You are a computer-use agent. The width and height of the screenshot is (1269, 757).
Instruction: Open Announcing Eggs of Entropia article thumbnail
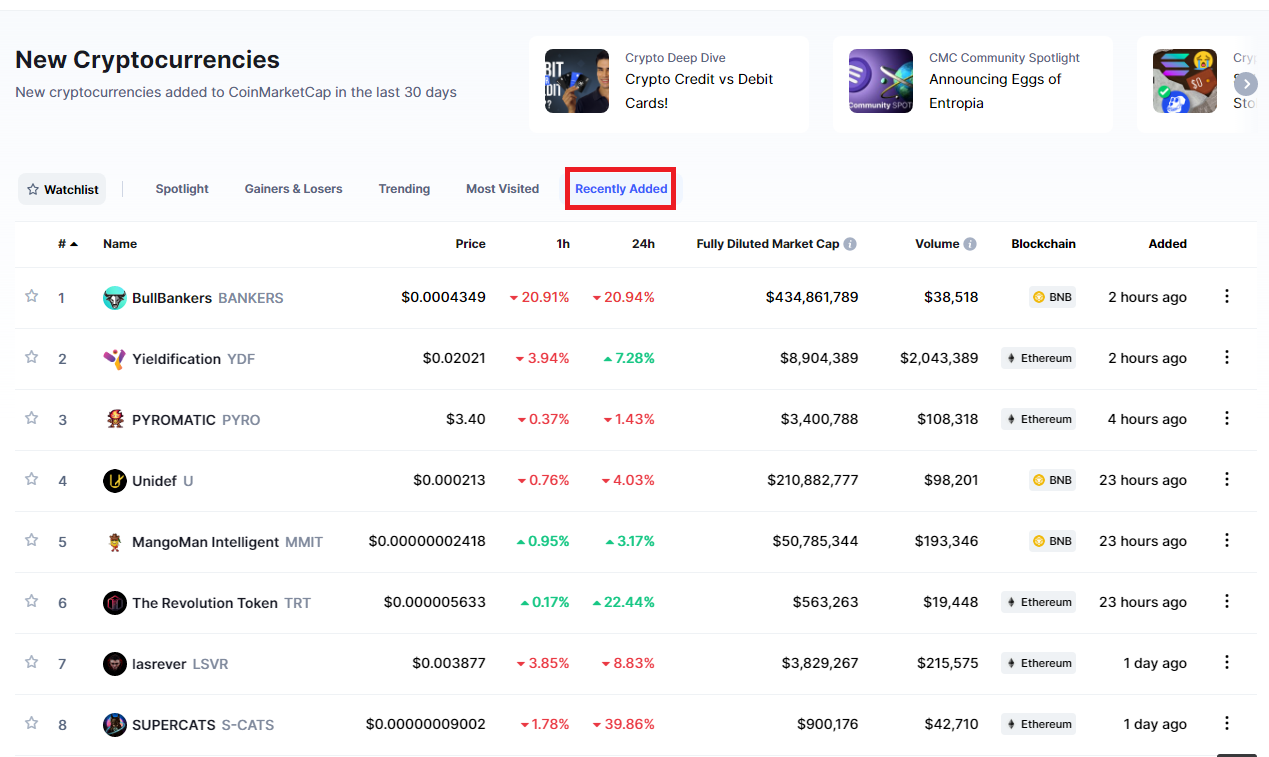coord(881,81)
